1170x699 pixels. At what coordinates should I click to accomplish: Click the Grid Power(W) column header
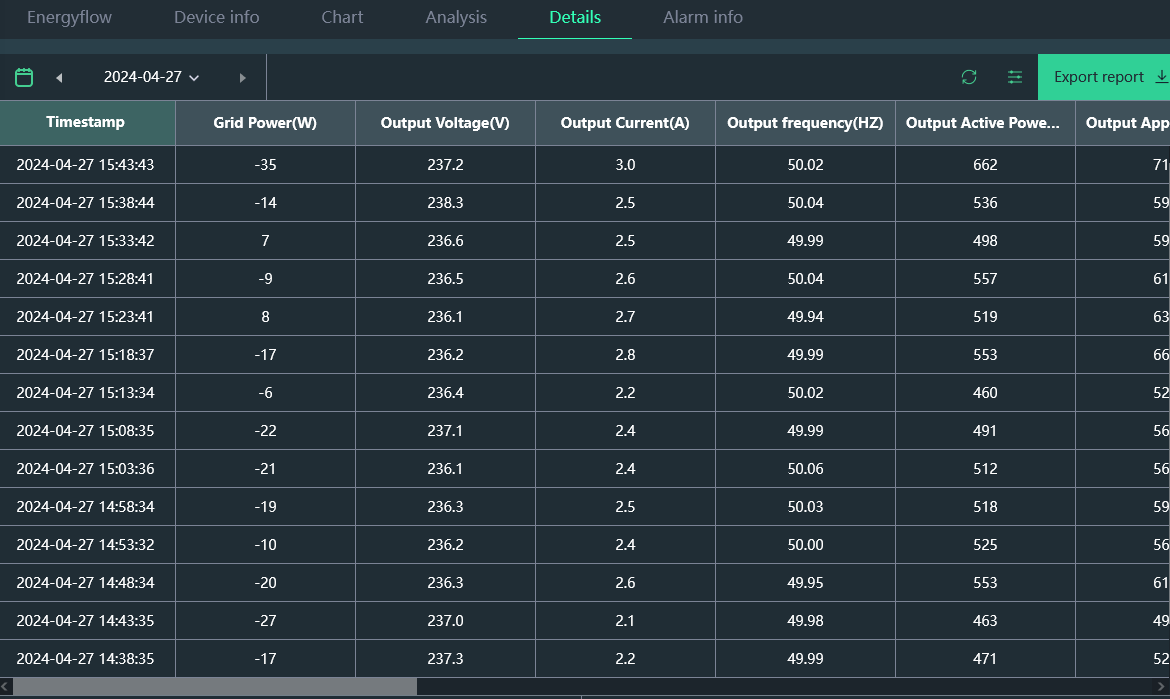pos(265,123)
